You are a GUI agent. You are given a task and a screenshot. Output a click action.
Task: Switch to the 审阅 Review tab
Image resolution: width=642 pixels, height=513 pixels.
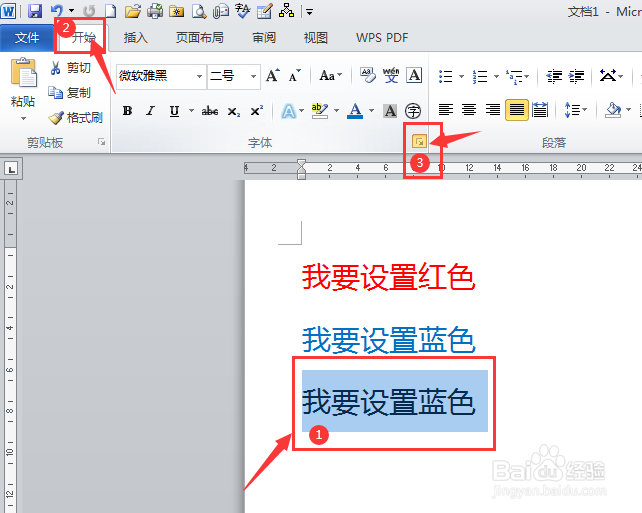(x=264, y=38)
